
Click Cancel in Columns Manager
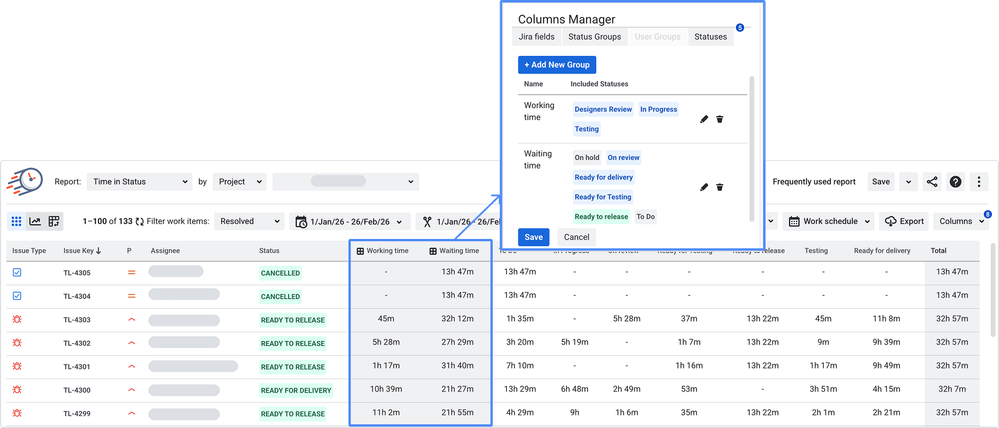click(577, 237)
